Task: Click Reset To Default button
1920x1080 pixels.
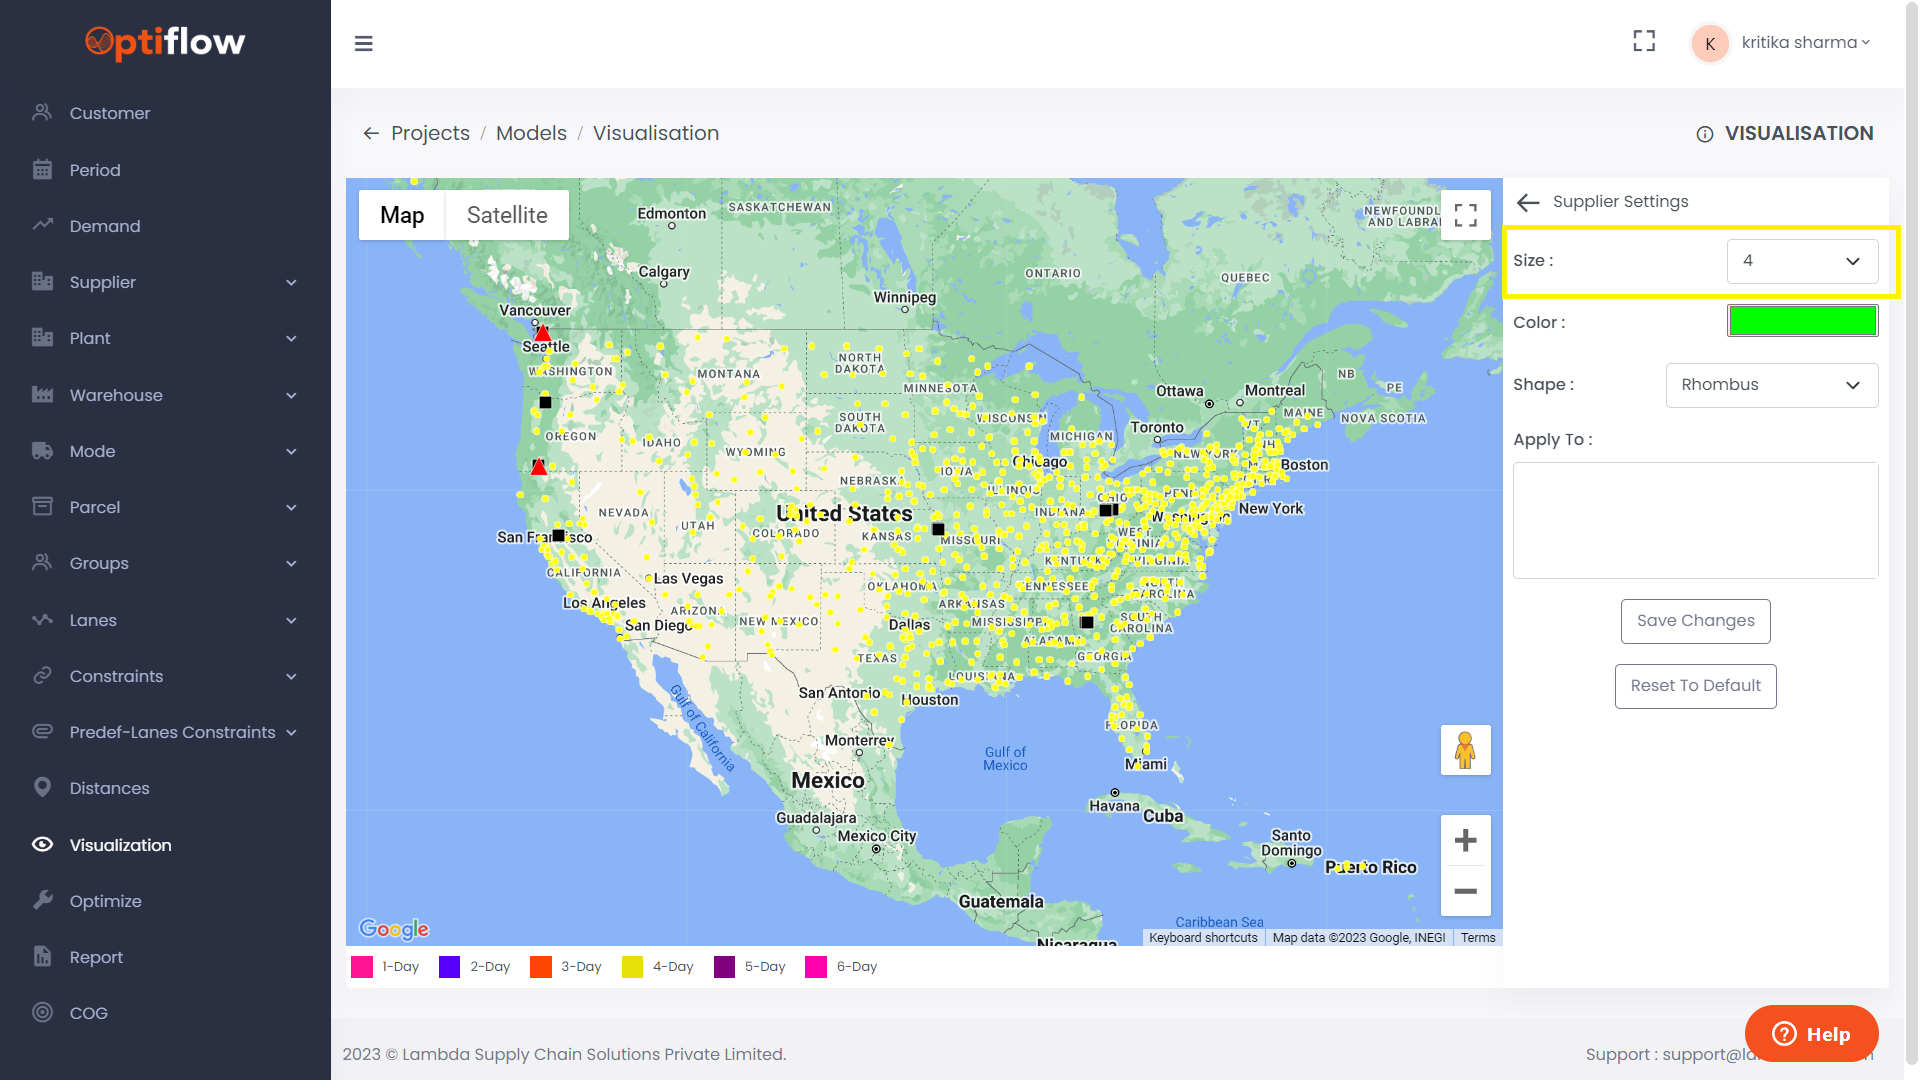Action: pos(1695,686)
